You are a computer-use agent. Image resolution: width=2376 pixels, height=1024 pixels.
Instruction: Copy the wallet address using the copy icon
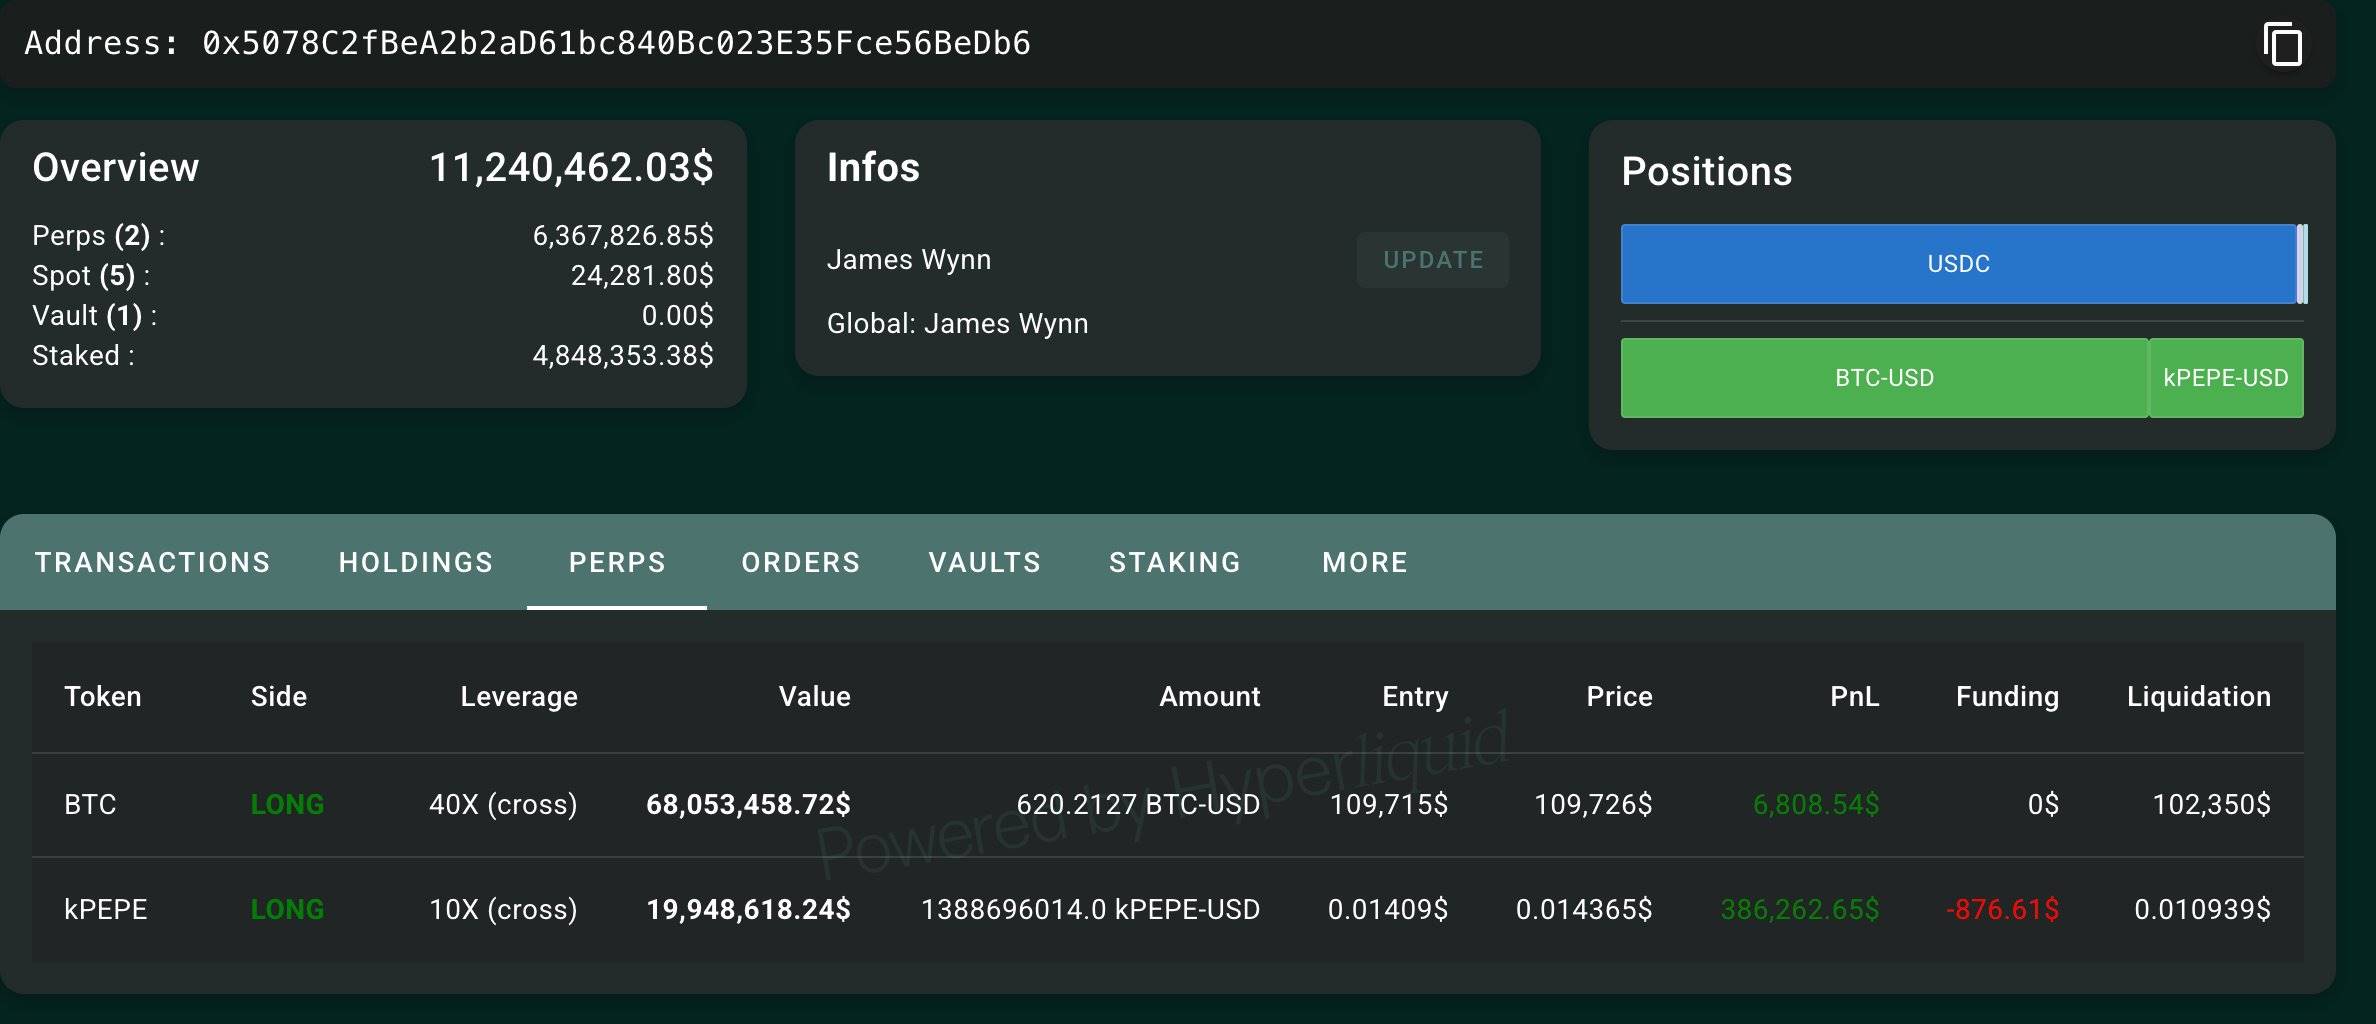[x=2285, y=44]
